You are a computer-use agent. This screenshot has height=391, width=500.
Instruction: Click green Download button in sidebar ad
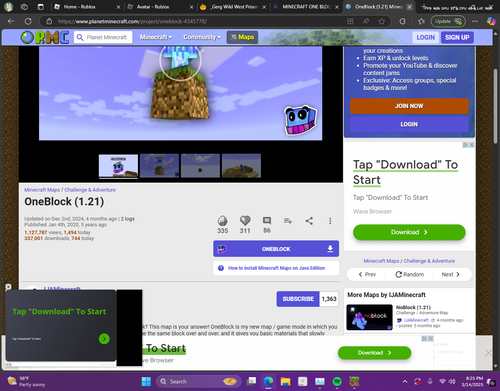pos(409,232)
